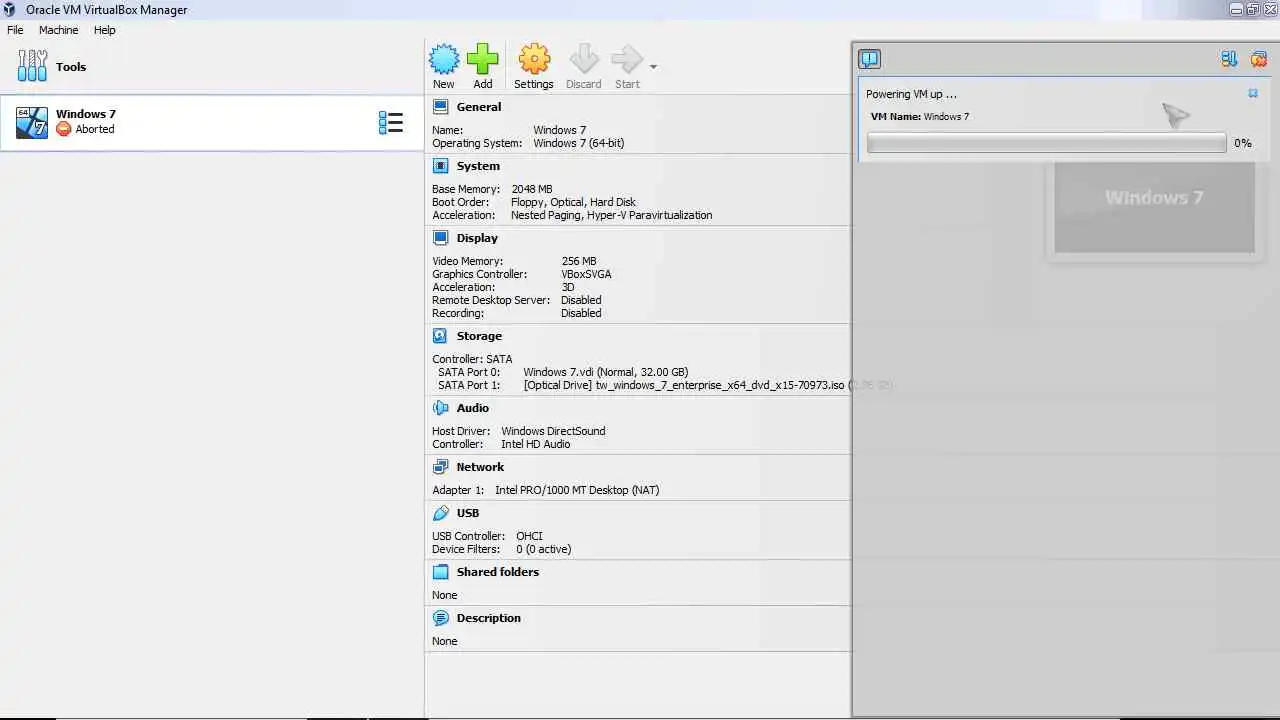This screenshot has width=1280, height=720.
Task: Click the Settings button label
Action: pyautogui.click(x=534, y=84)
